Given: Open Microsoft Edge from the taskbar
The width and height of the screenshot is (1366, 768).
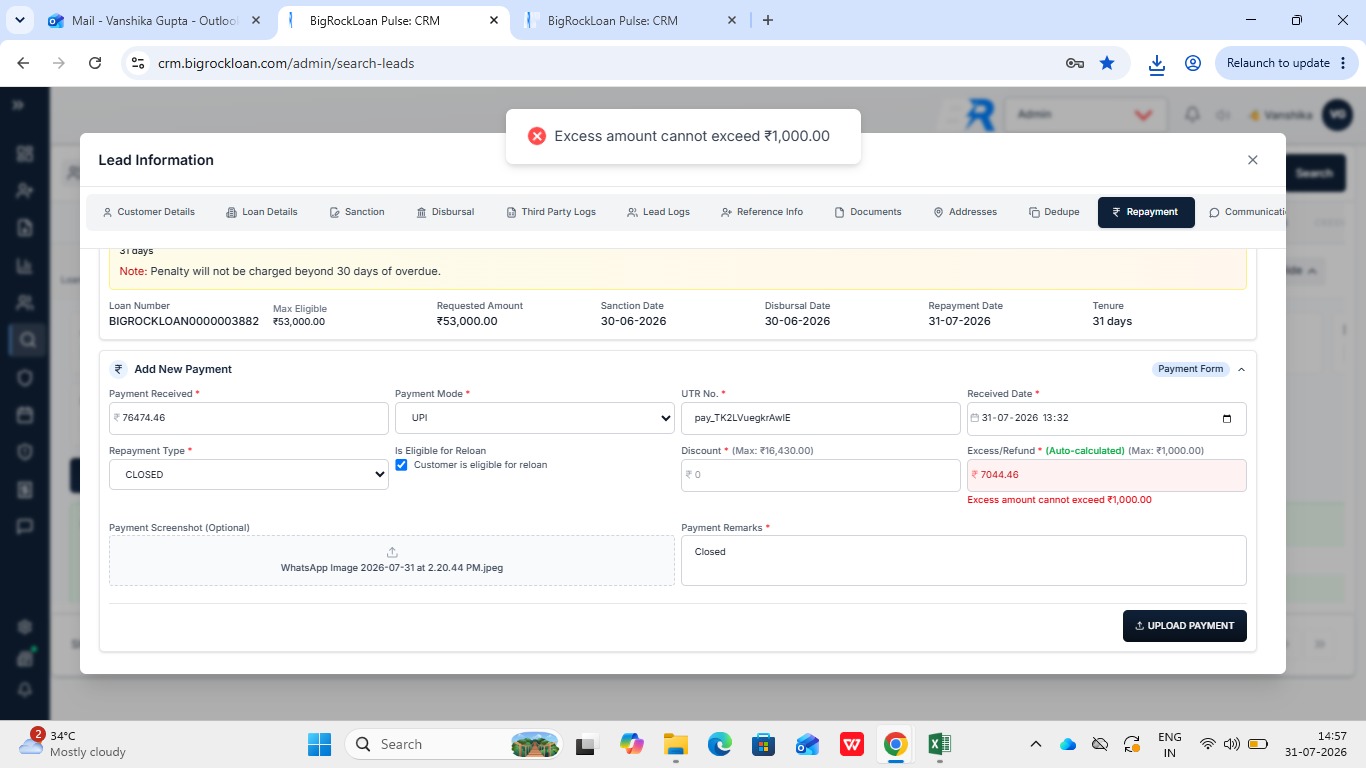Looking at the screenshot, I should pos(720,744).
